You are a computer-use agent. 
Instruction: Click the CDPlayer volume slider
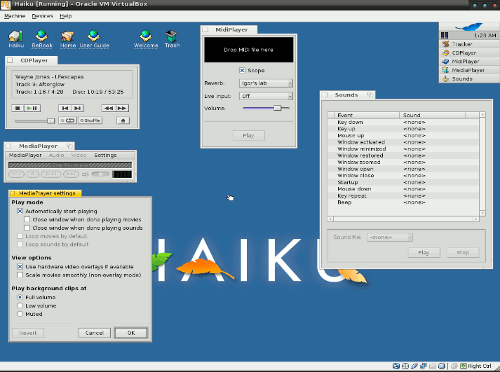(35, 121)
